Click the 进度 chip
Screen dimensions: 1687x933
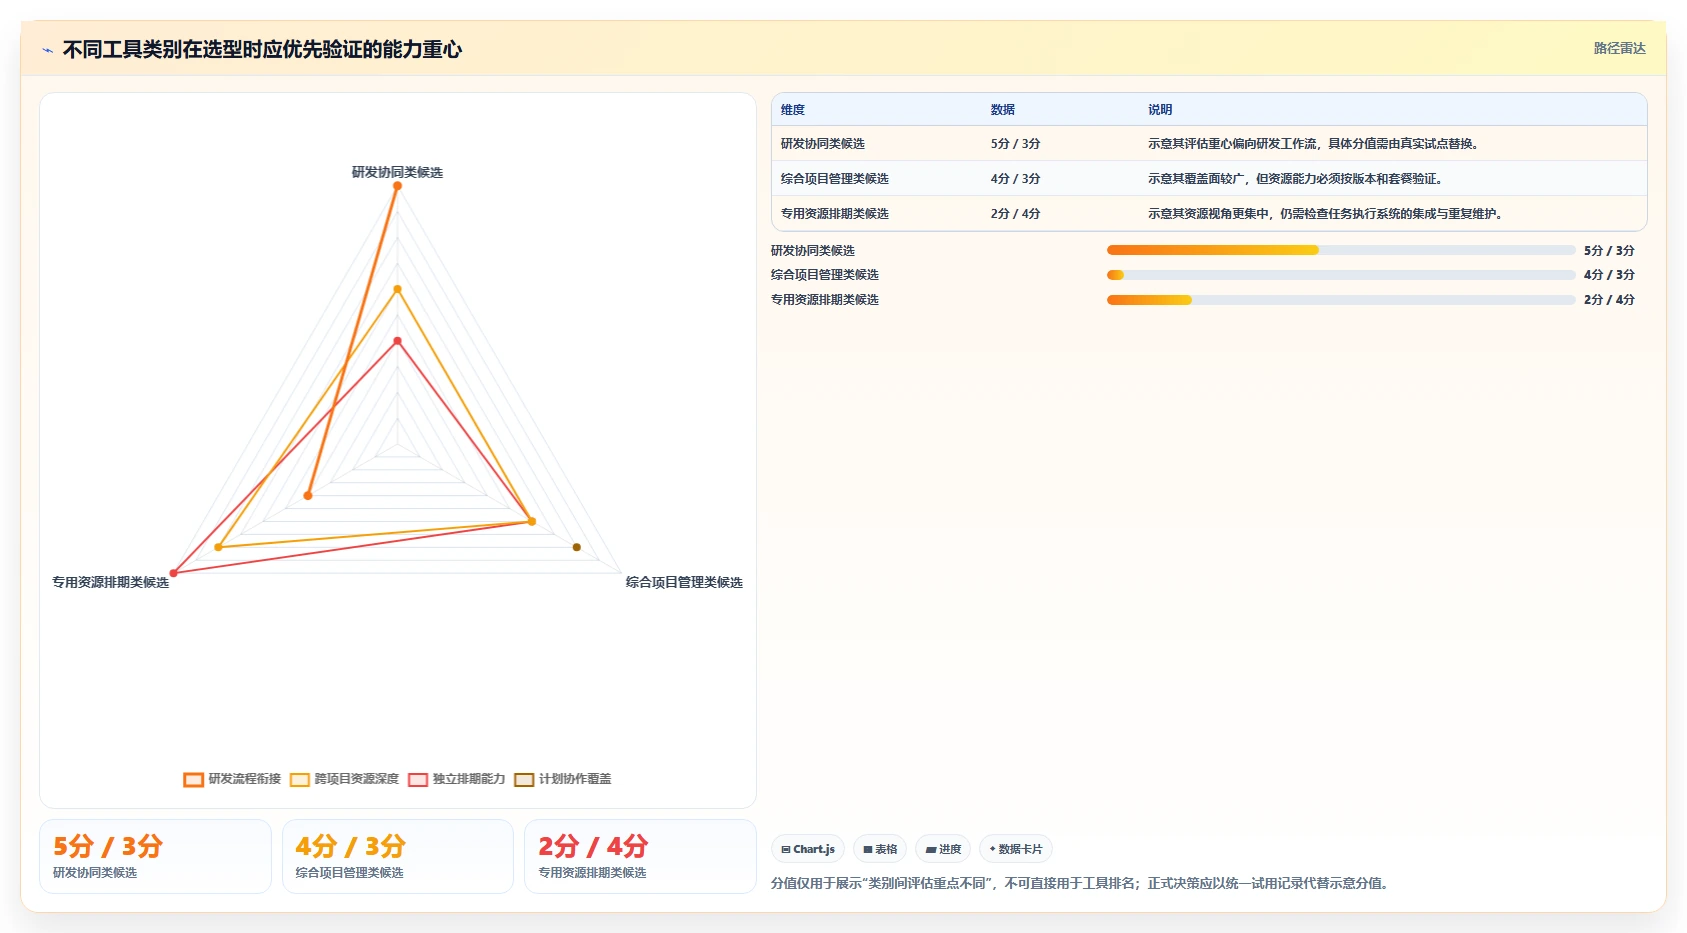tap(943, 849)
